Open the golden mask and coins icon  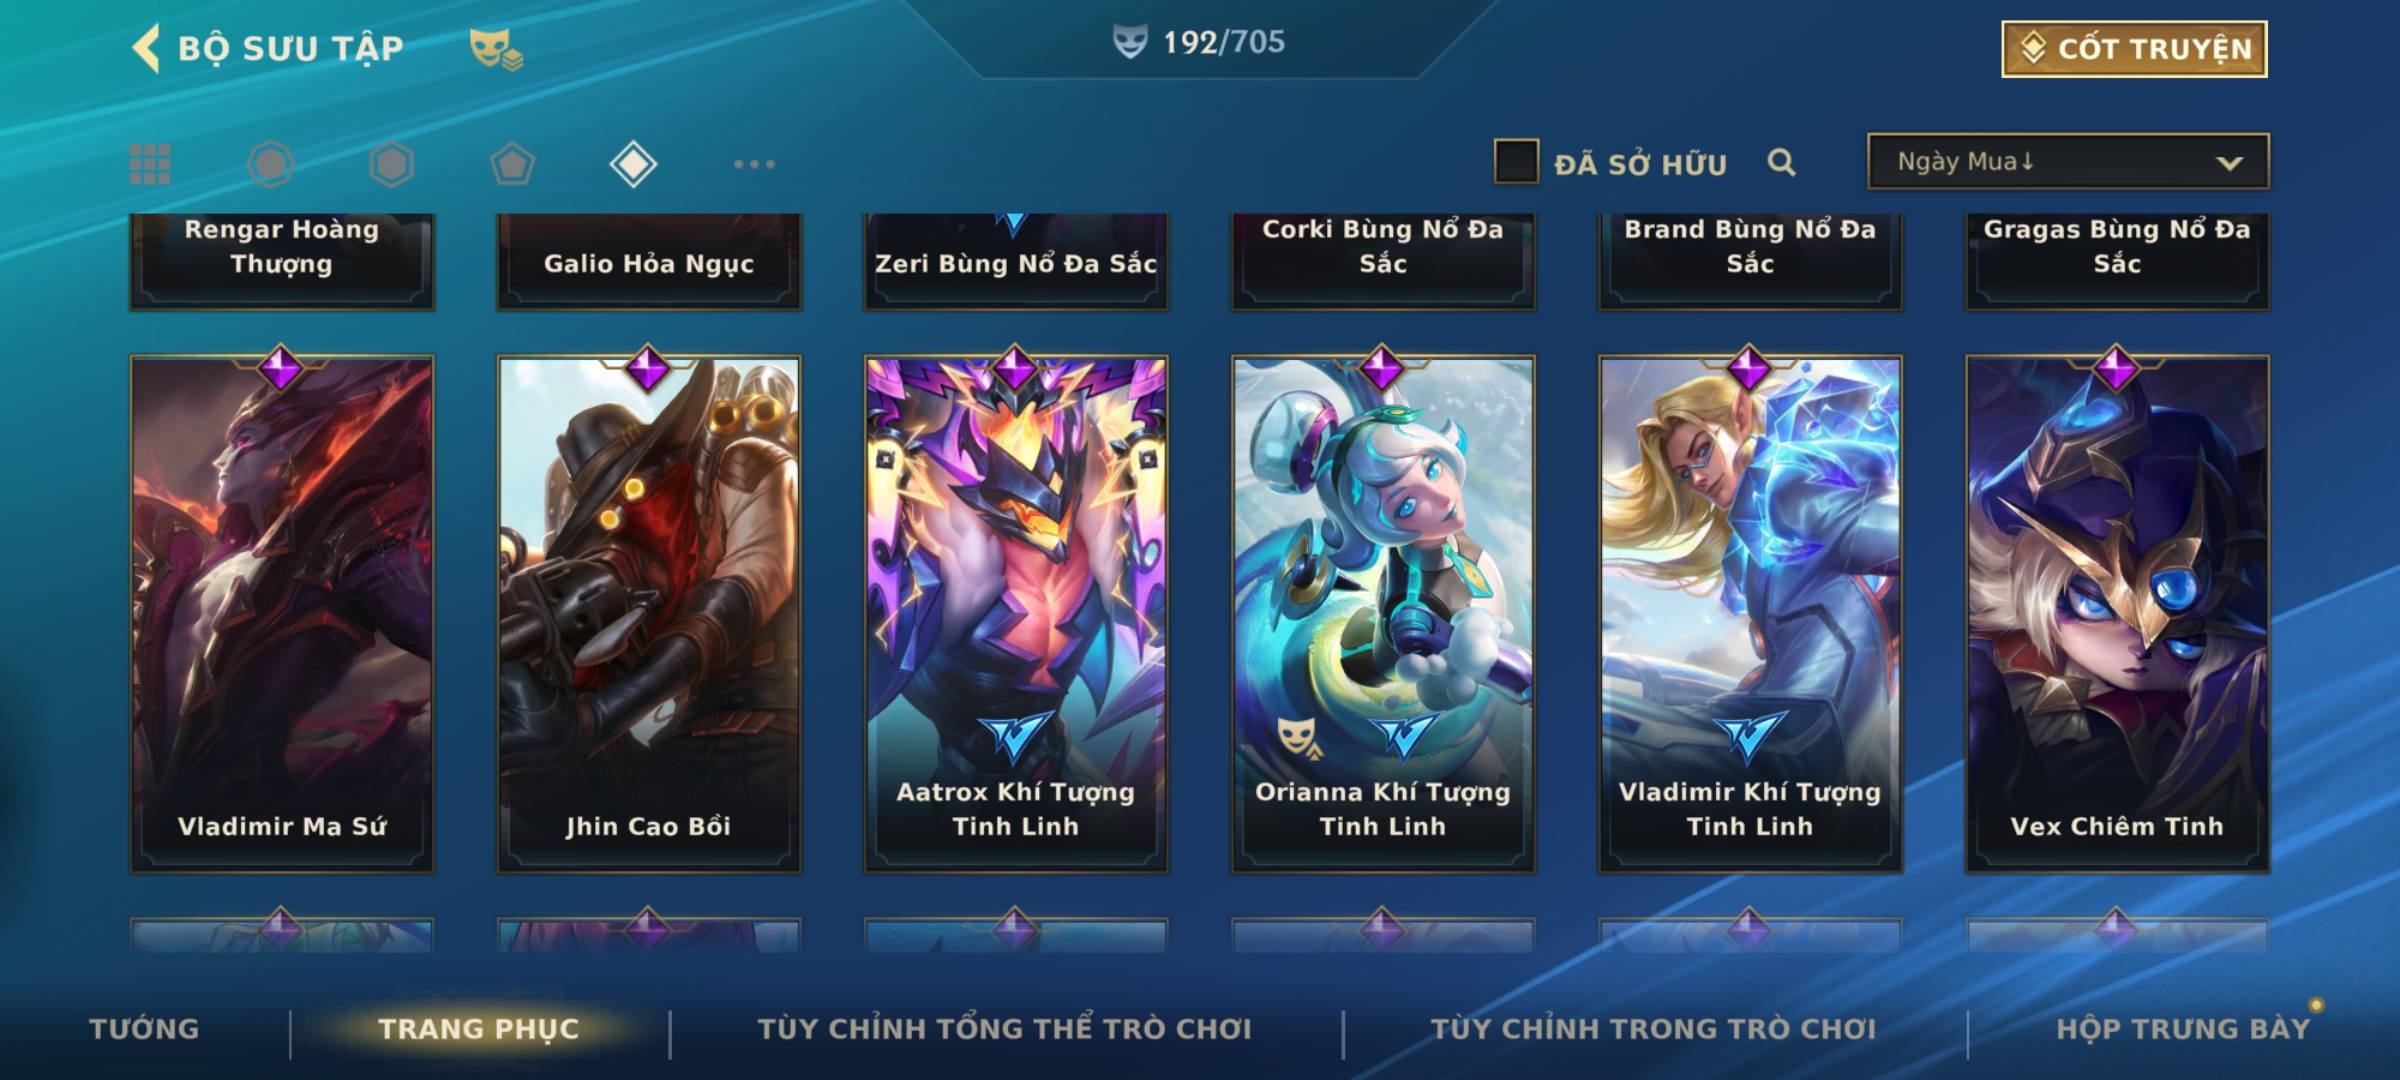[496, 49]
